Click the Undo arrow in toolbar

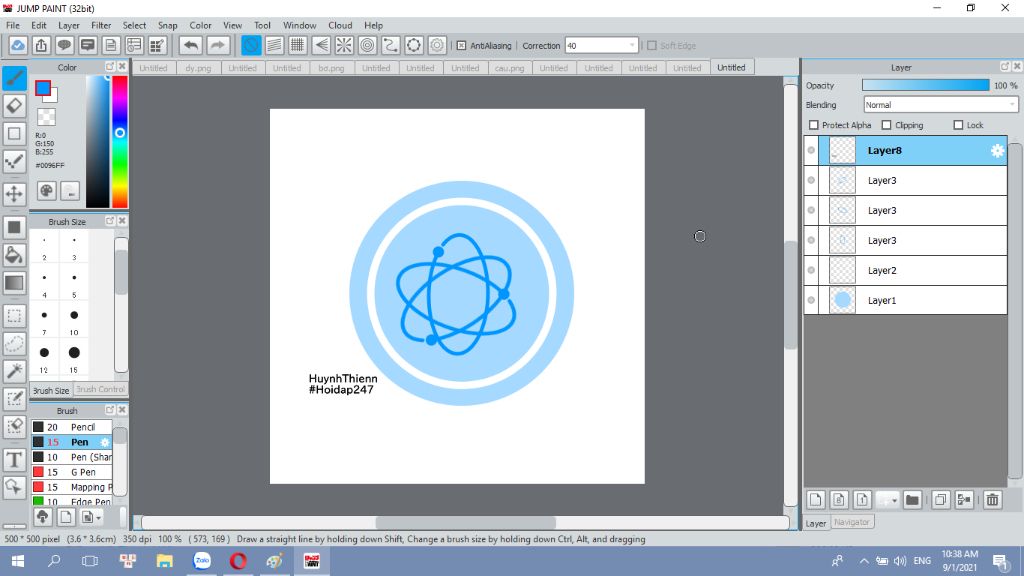point(191,45)
